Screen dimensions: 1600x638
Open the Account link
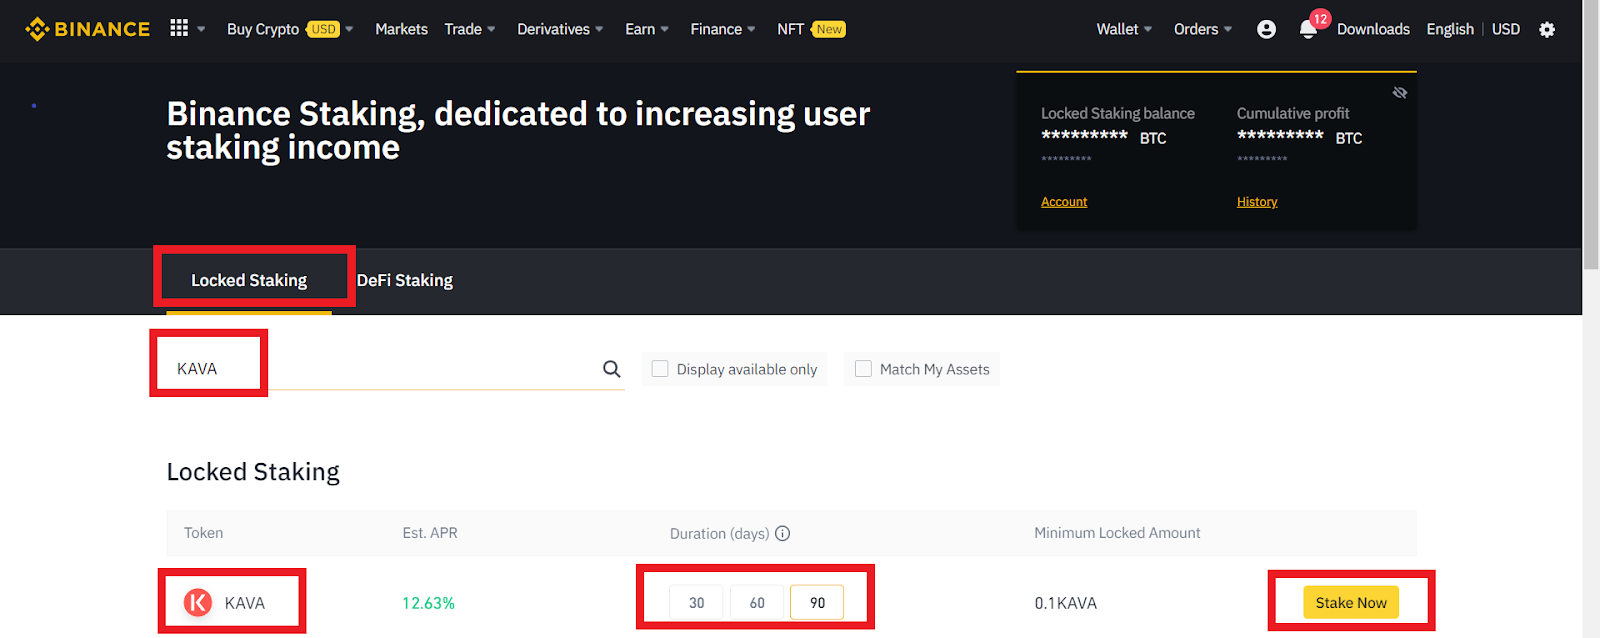tap(1064, 202)
